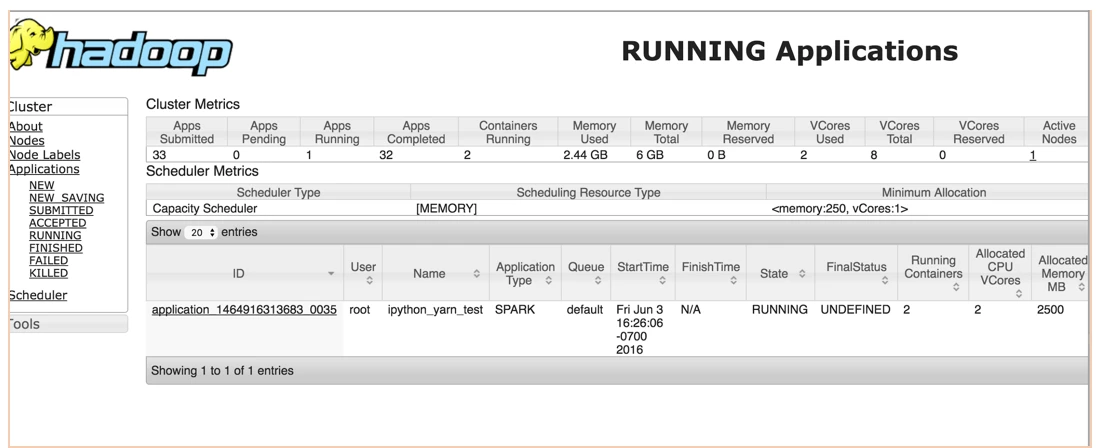This screenshot has width=1100, height=448.
Task: Sort the Allocated CPU VCores column
Action: tap(1019, 294)
